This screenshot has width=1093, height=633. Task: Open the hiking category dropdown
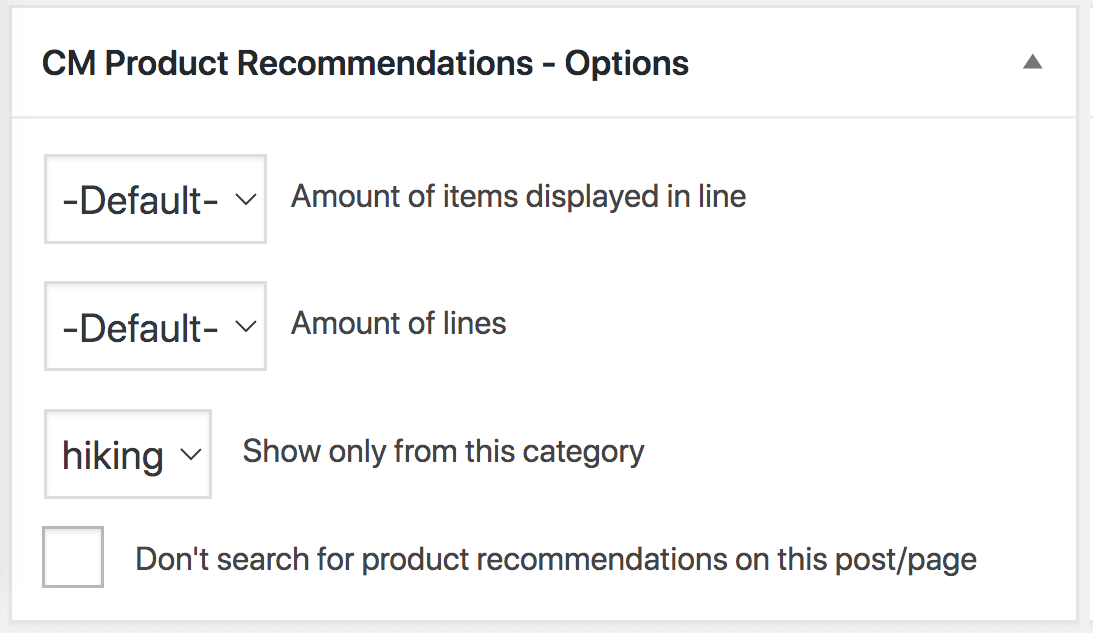pos(128,454)
